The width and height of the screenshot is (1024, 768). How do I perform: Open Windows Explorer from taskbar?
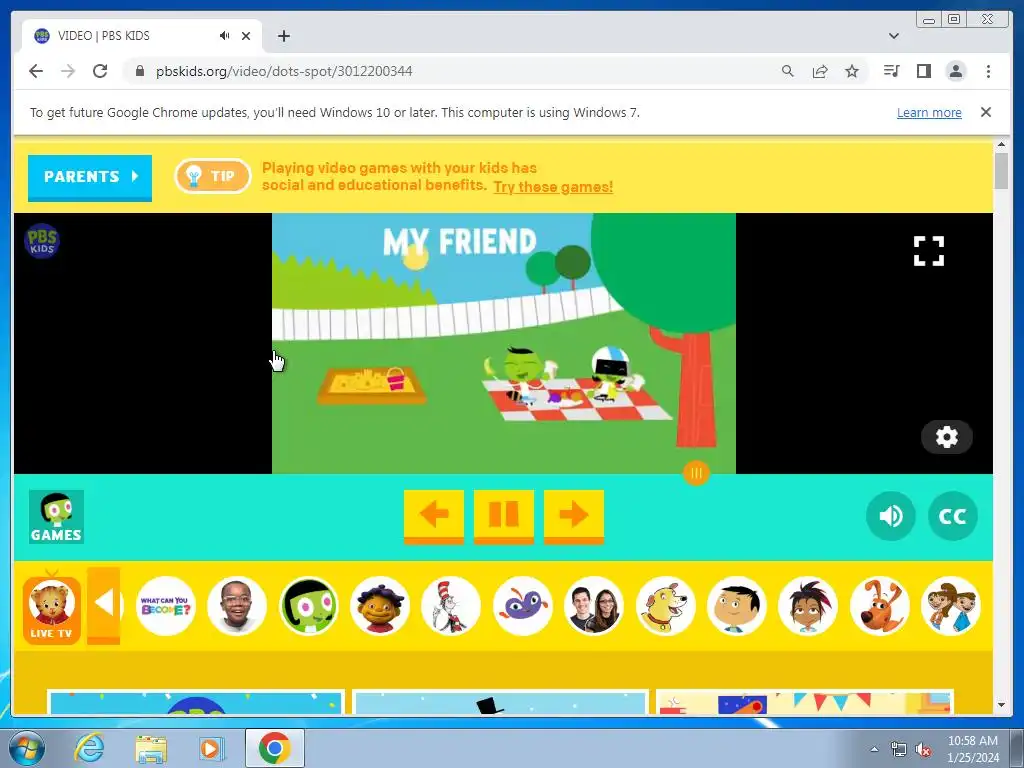coord(151,749)
